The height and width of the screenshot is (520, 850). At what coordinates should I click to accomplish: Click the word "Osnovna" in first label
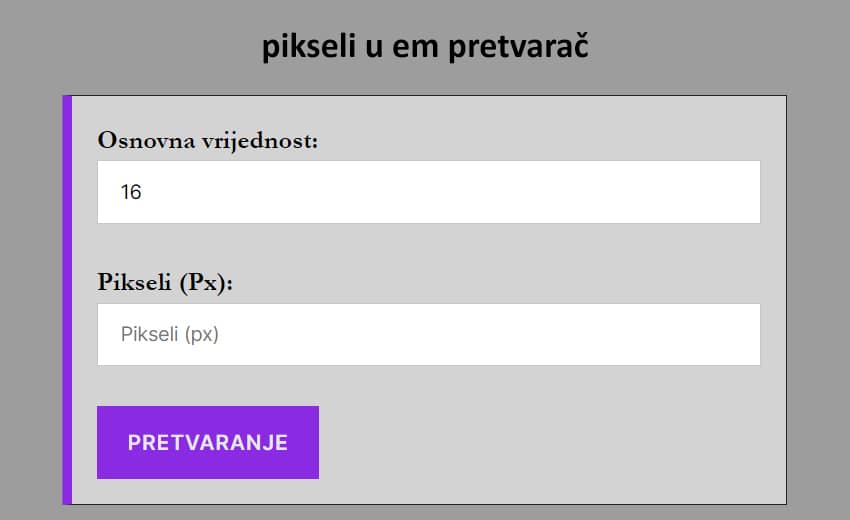click(139, 140)
